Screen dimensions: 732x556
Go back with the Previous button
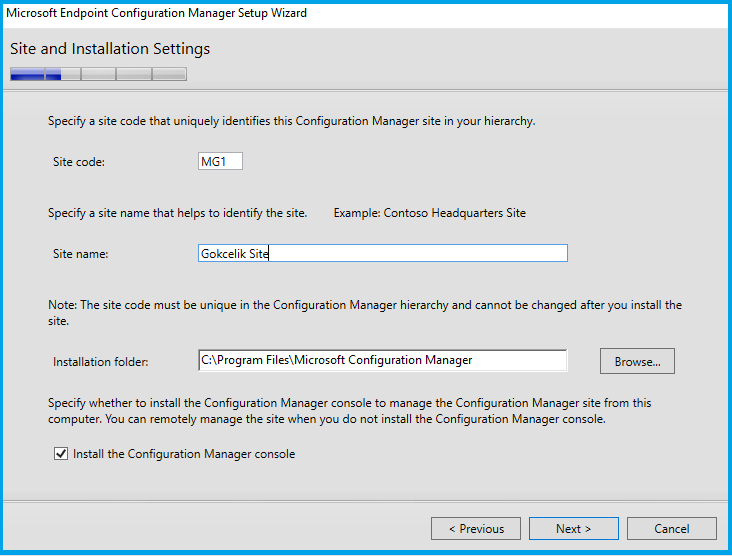476,528
